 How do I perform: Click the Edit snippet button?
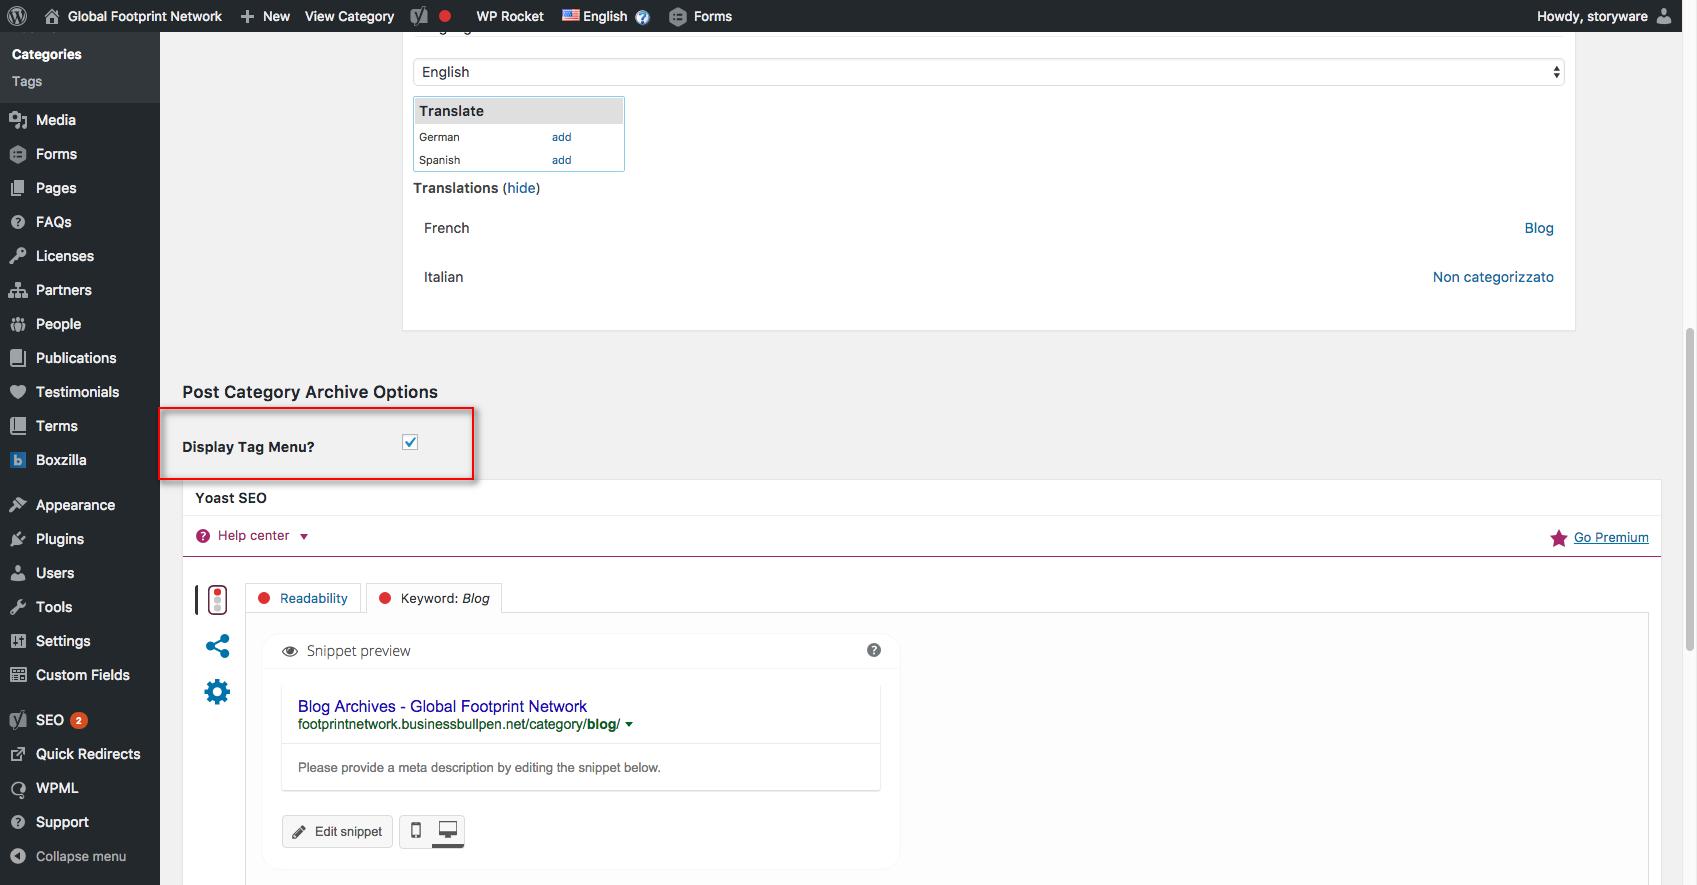tap(337, 831)
